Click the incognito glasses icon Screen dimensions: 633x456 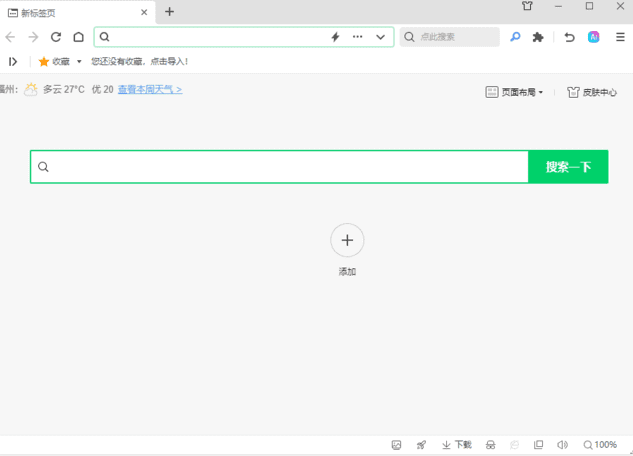pos(490,445)
